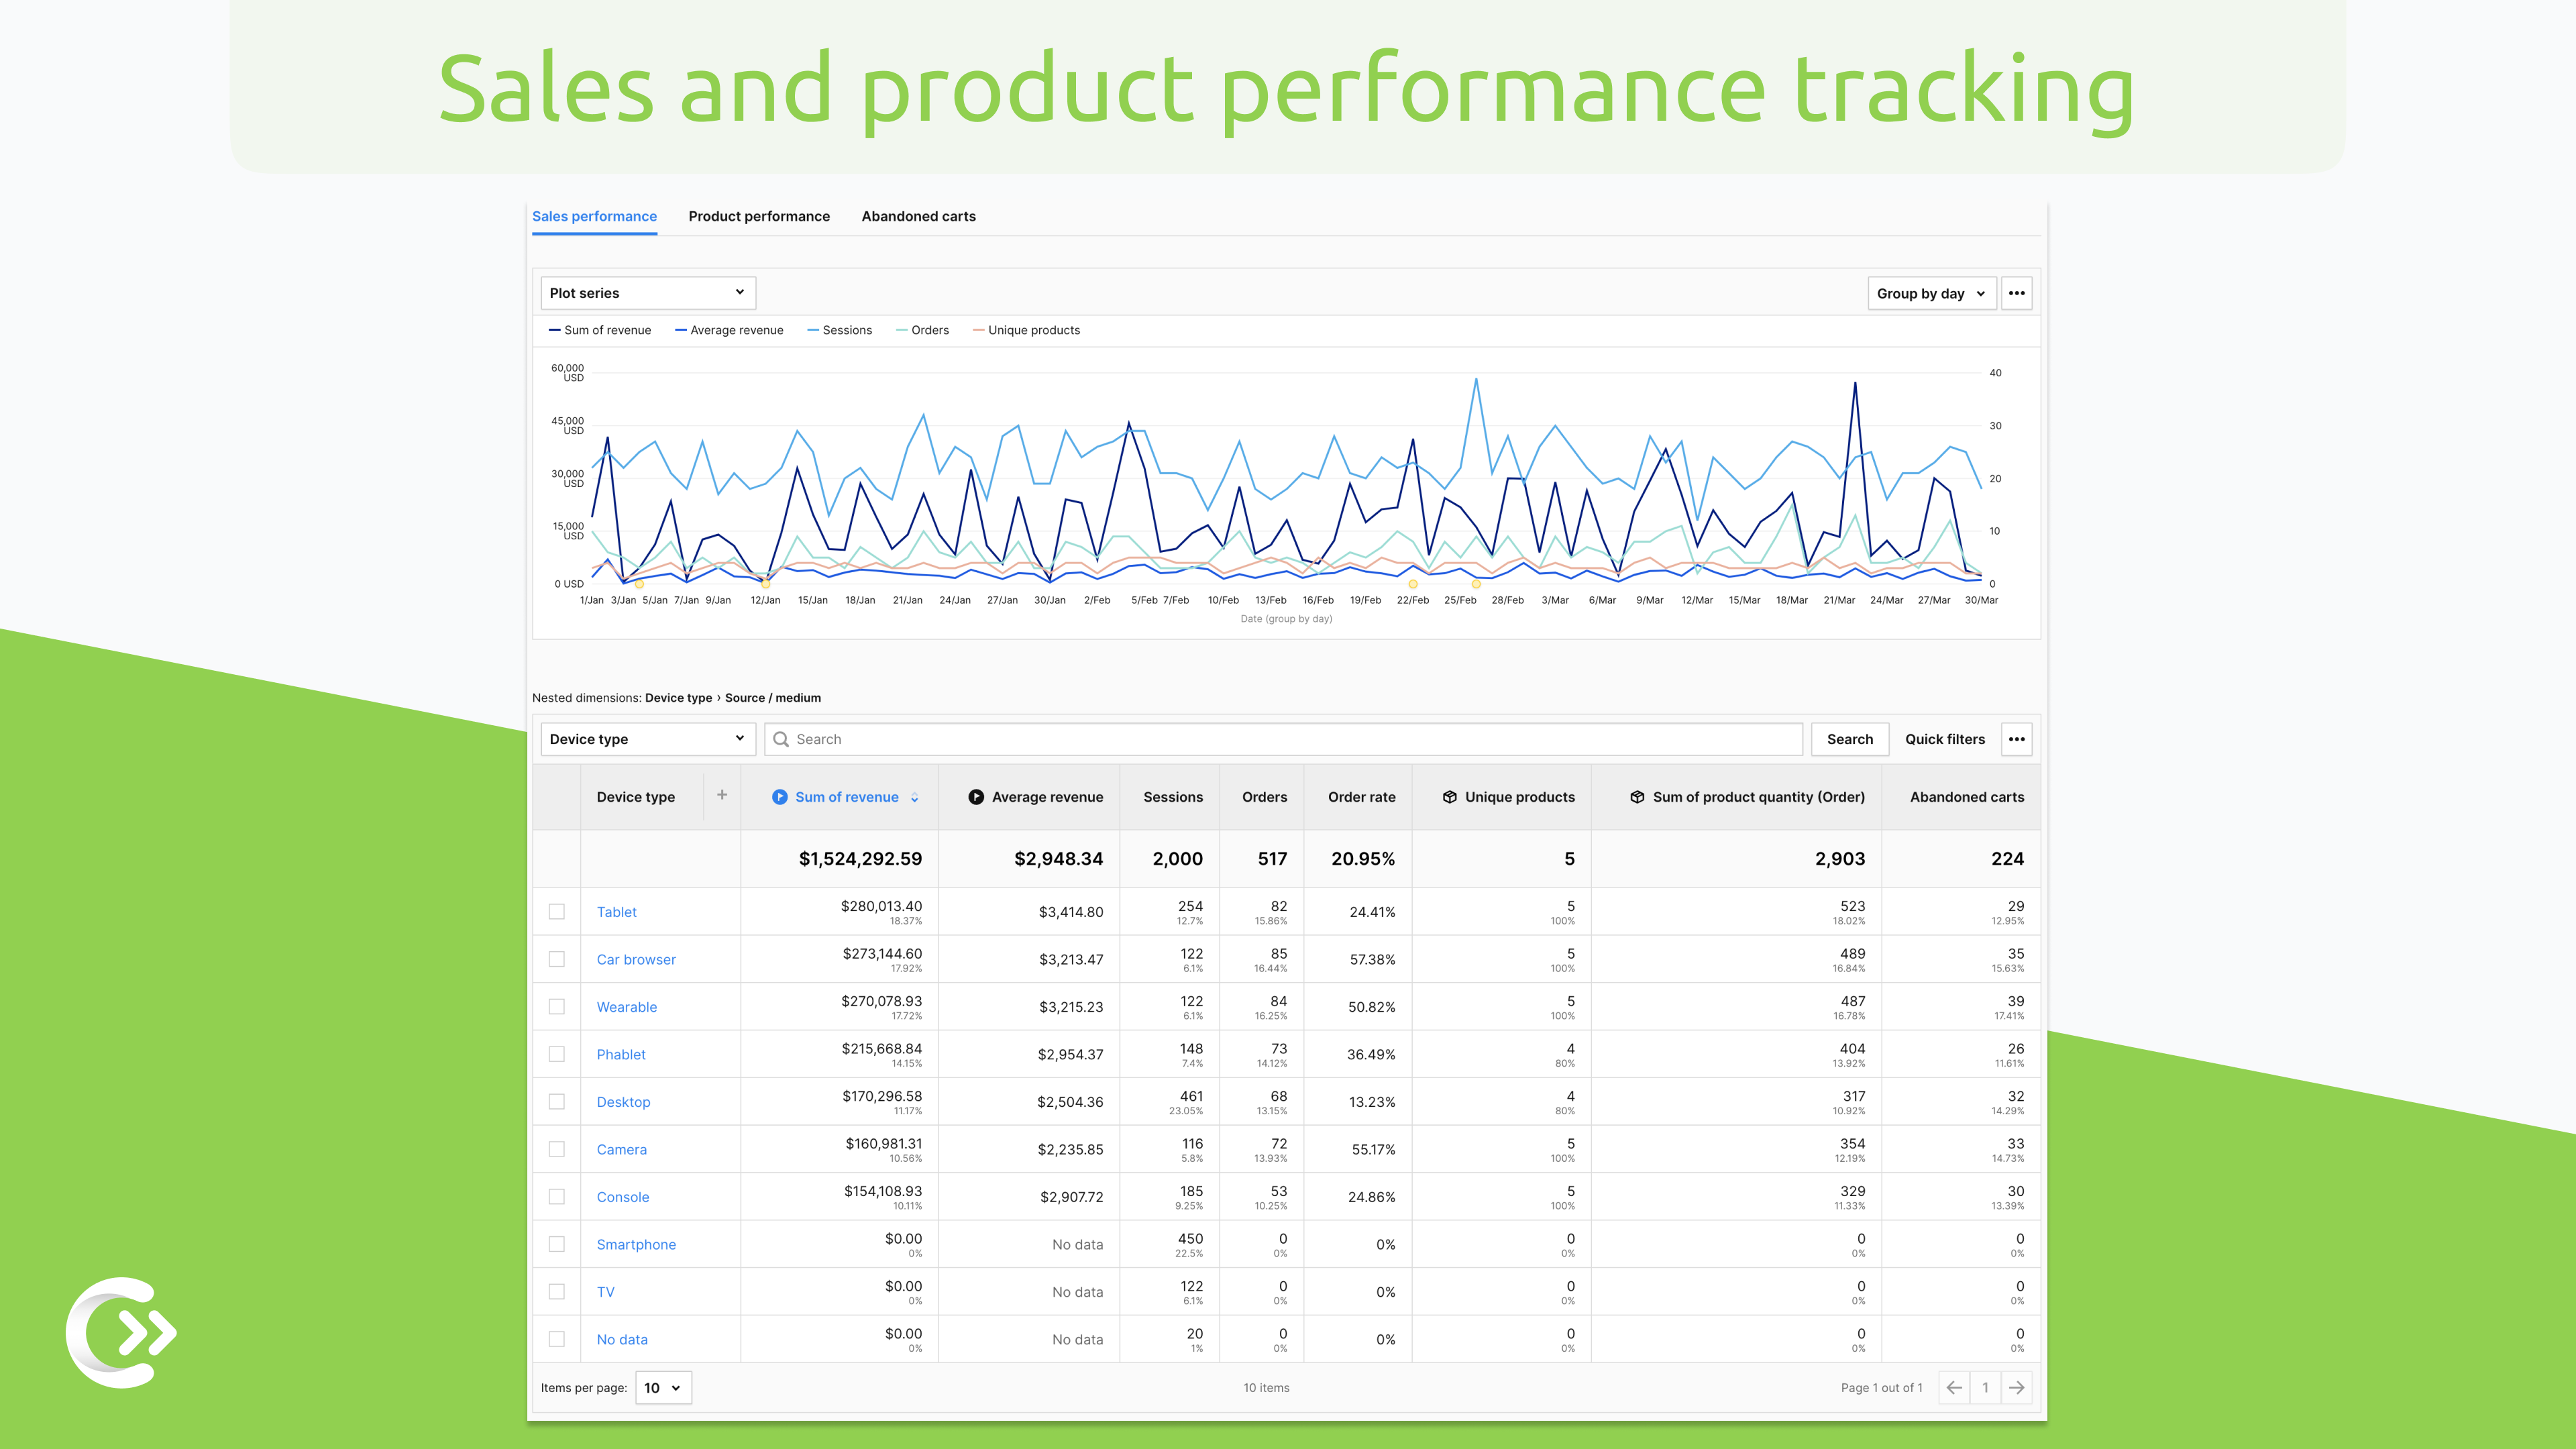Screen dimensions: 2576x1449
Task: Check the No data row checkbox
Action: click(x=557, y=1339)
